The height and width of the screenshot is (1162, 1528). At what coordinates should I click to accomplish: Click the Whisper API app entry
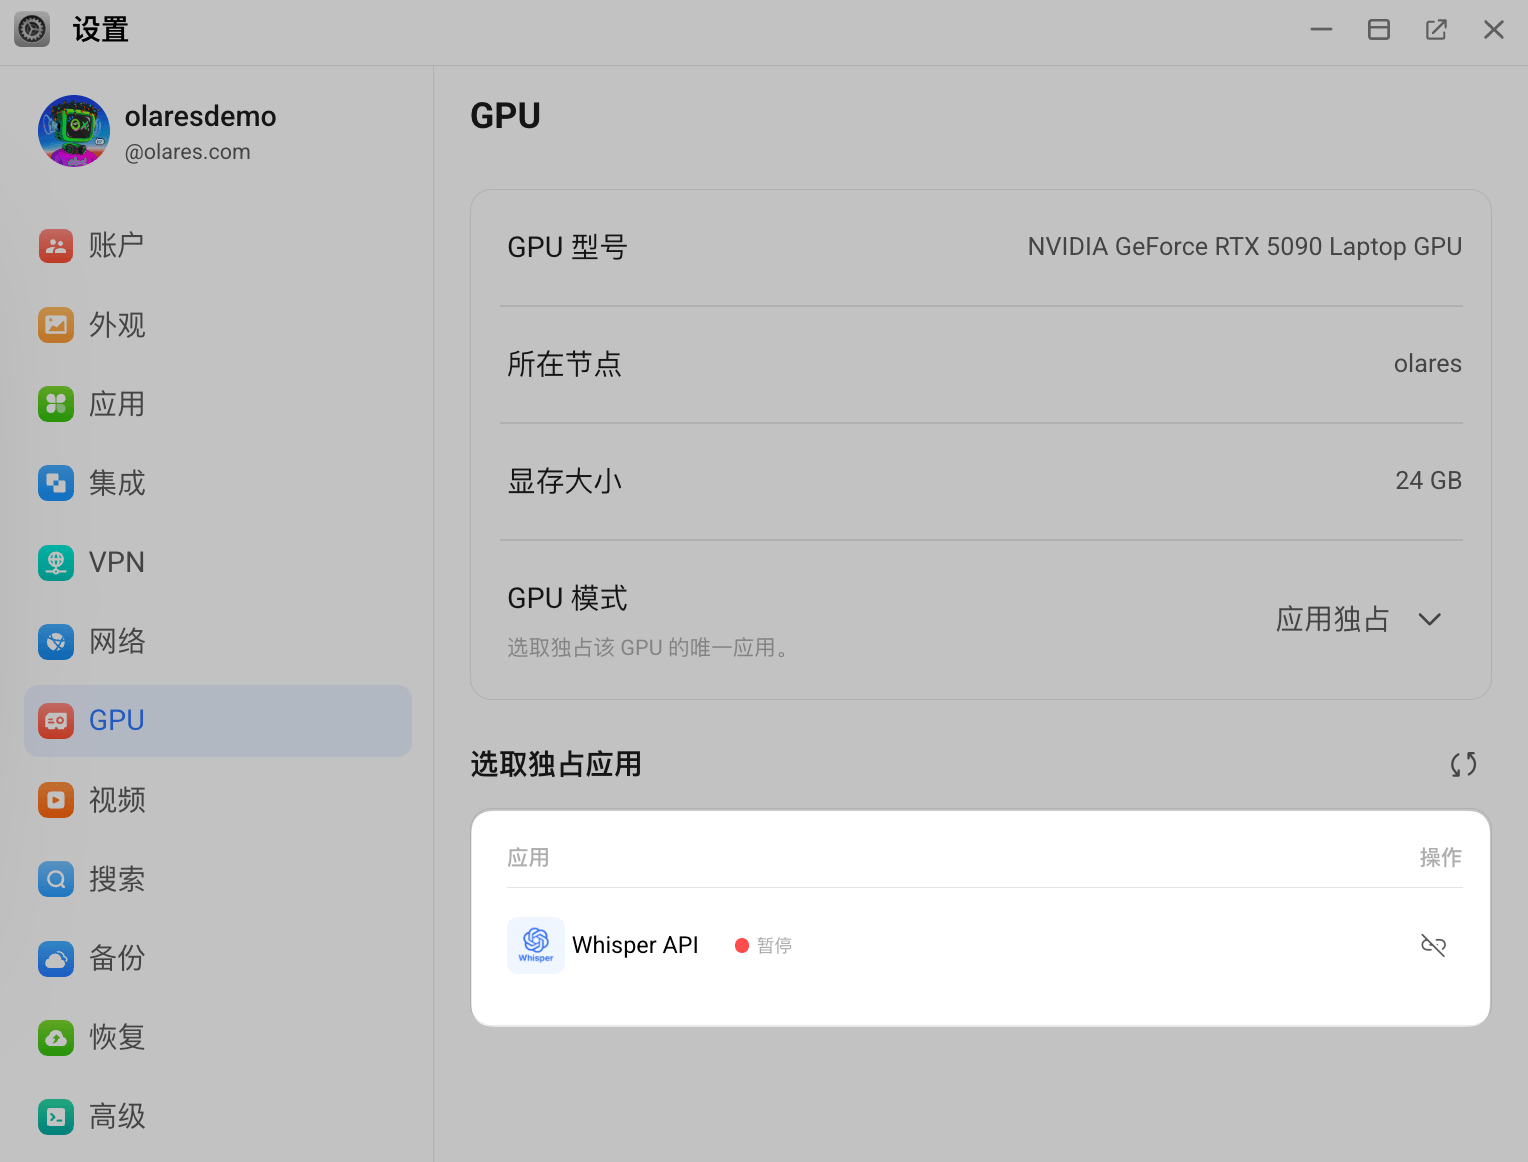click(x=635, y=944)
